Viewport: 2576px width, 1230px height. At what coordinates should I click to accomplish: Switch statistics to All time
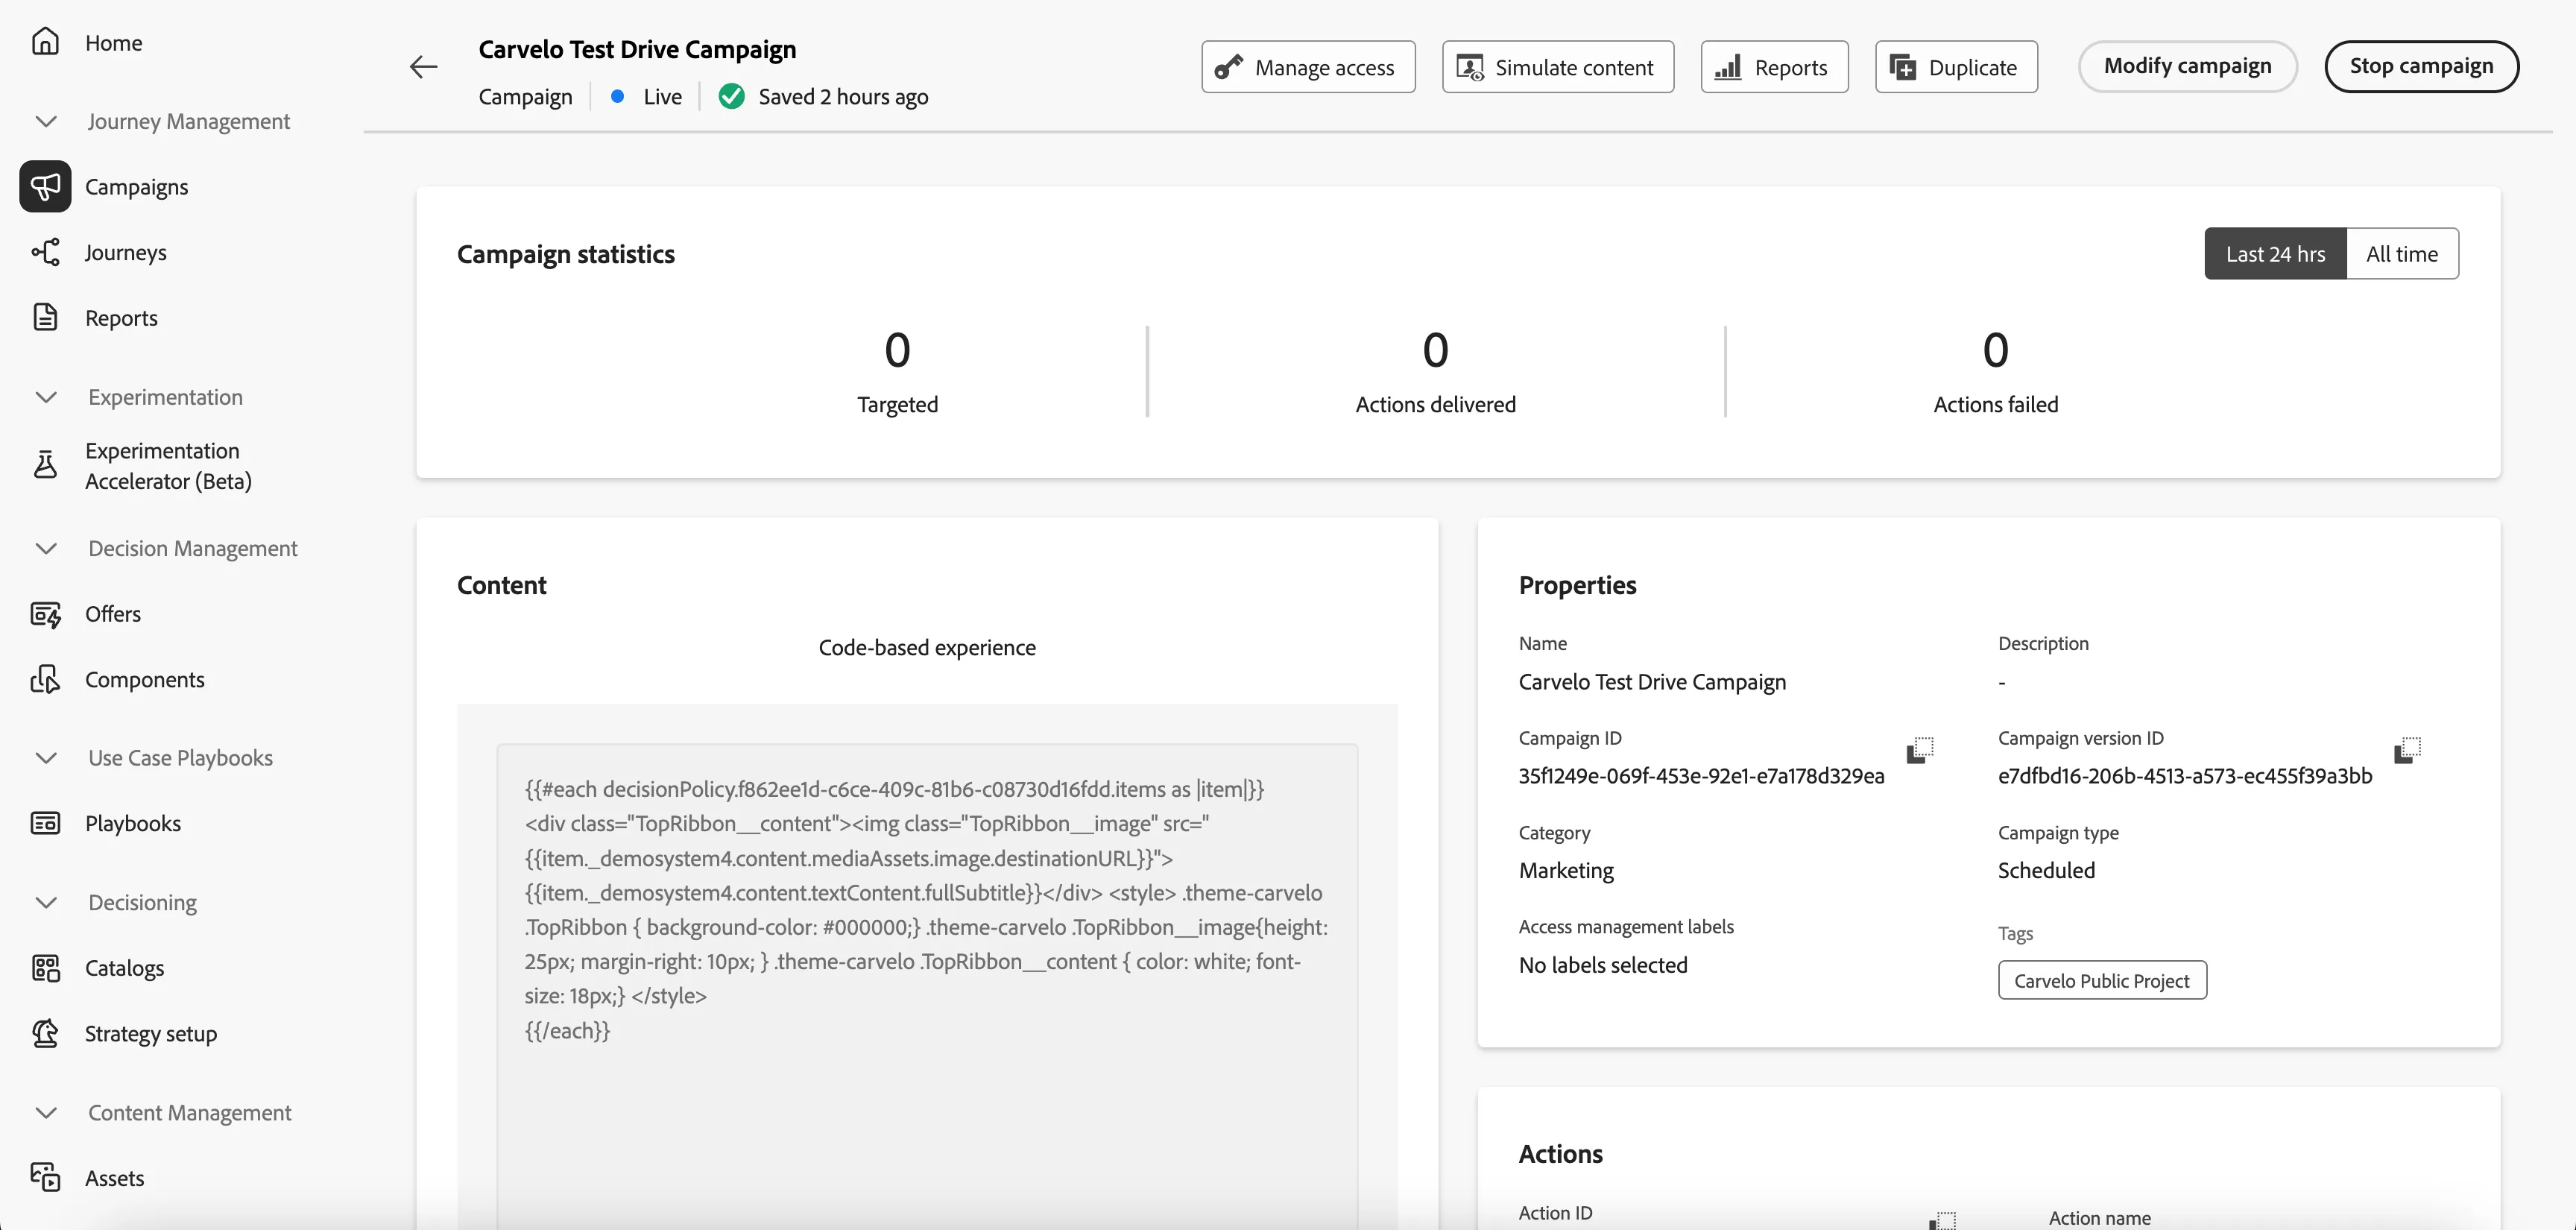[2402, 254]
